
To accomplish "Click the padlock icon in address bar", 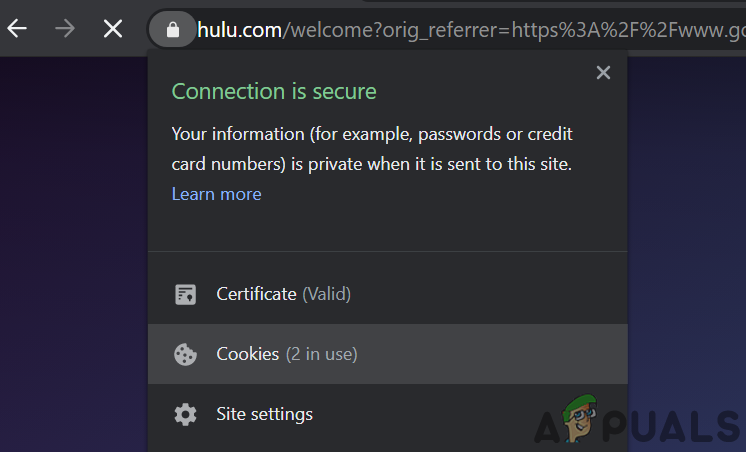I will (x=173, y=30).
